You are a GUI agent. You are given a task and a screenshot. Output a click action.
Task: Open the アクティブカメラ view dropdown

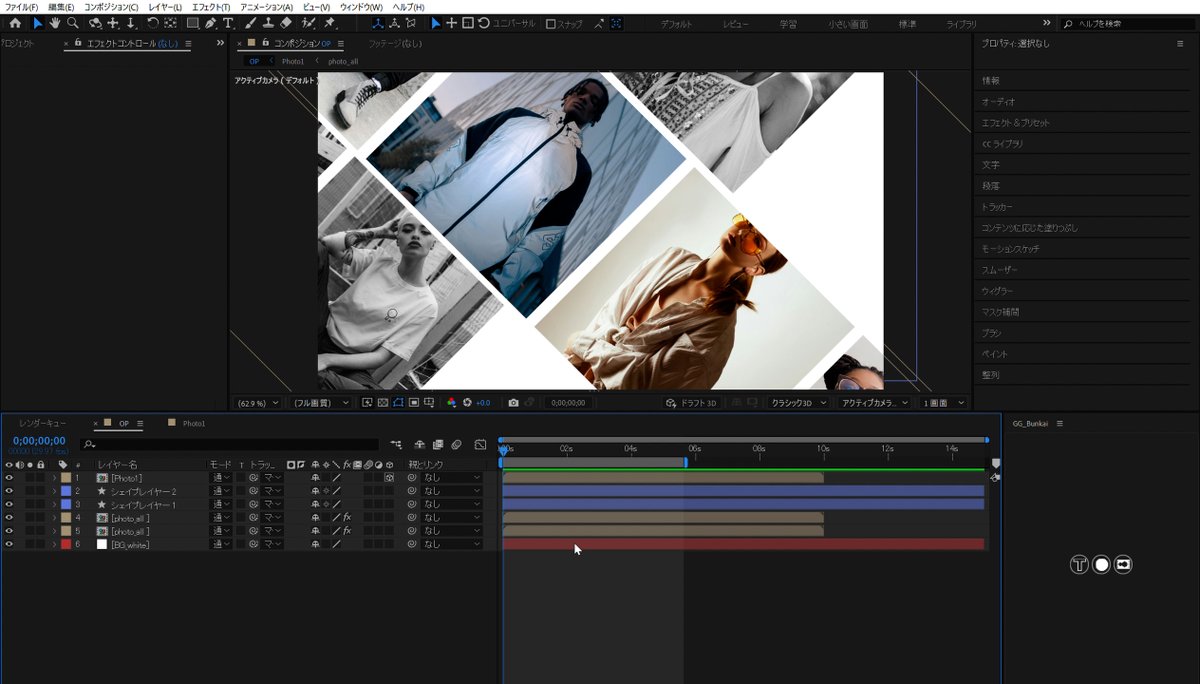[x=875, y=402]
